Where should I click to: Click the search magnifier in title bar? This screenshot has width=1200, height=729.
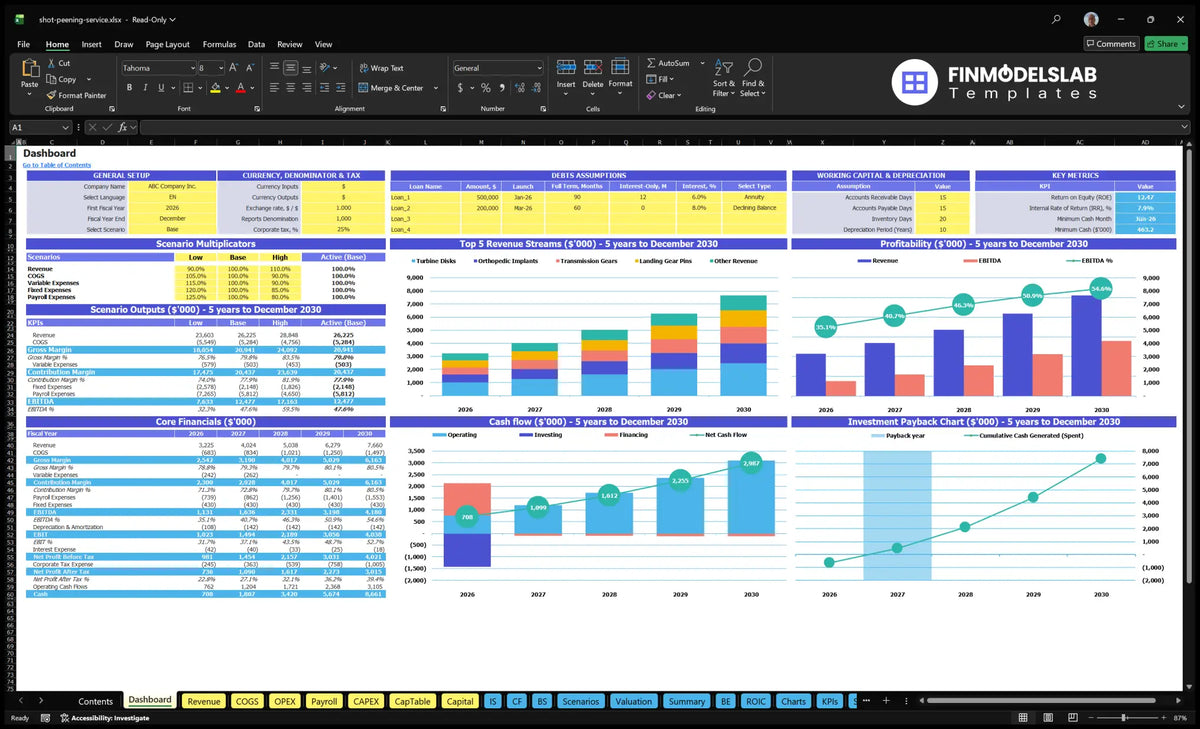click(x=1057, y=19)
